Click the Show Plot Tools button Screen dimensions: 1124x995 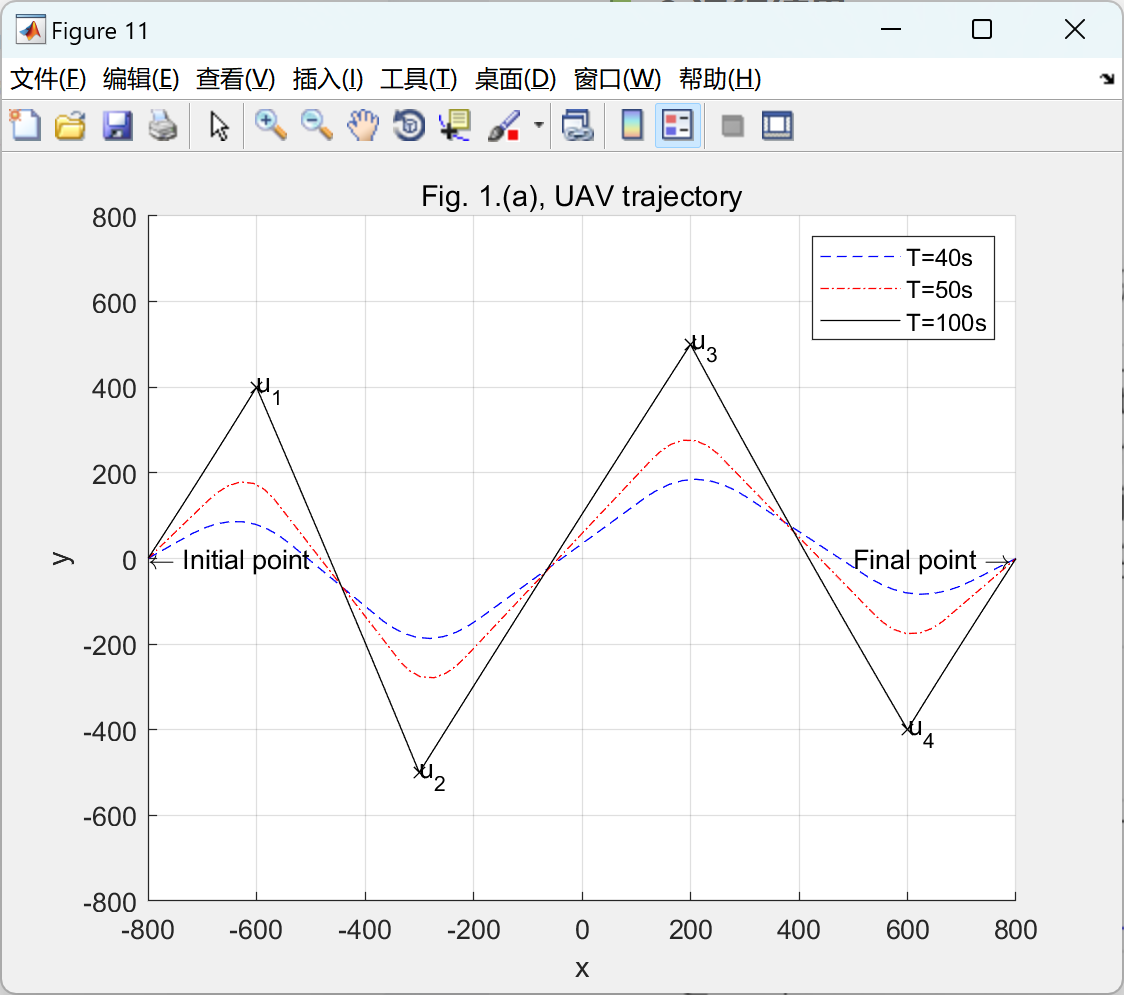tap(778, 126)
